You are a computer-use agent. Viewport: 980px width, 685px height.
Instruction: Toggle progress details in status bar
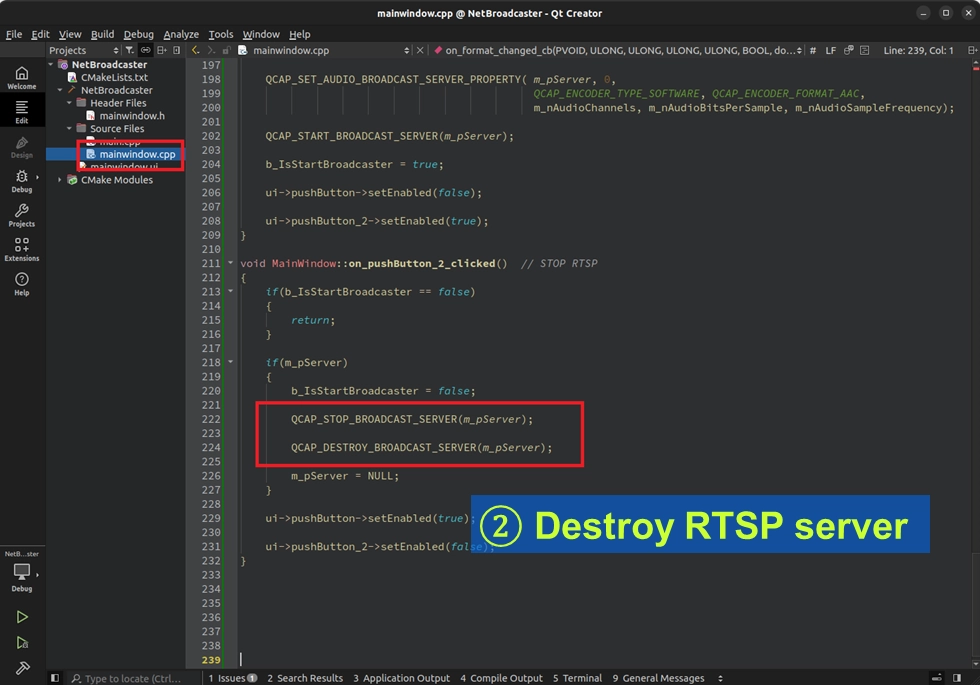(x=937, y=678)
